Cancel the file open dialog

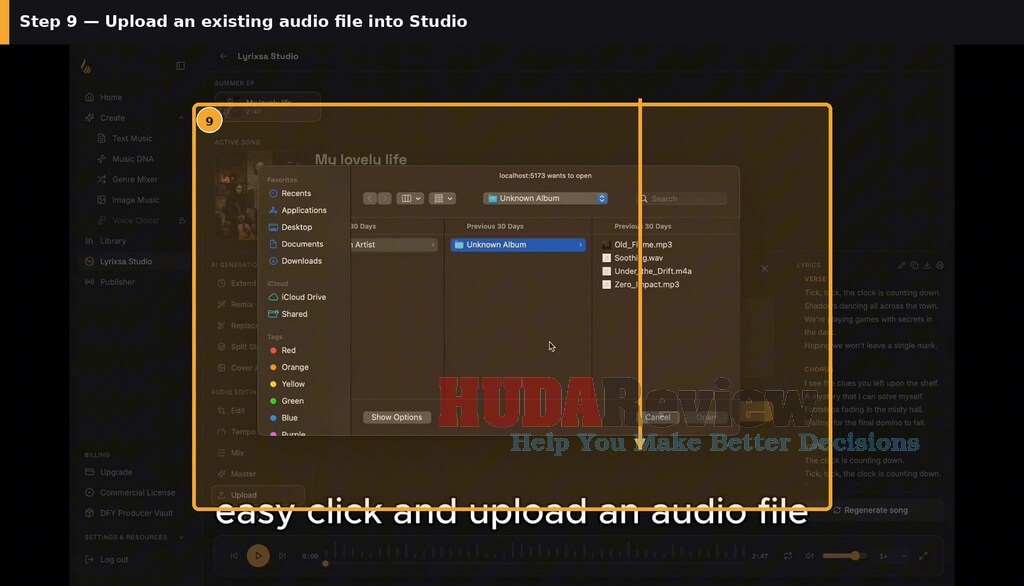click(658, 417)
